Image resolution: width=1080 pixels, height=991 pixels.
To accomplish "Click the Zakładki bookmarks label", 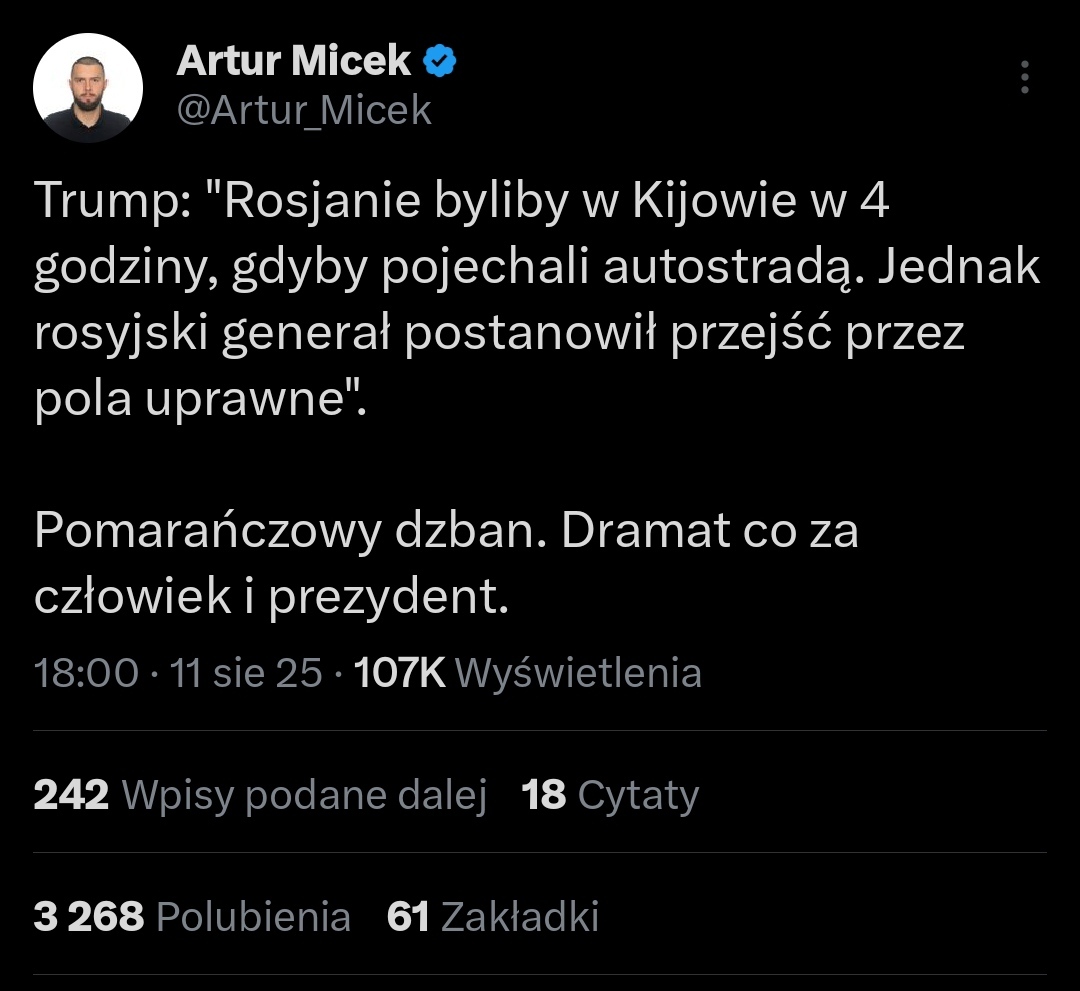I will 519,917.
